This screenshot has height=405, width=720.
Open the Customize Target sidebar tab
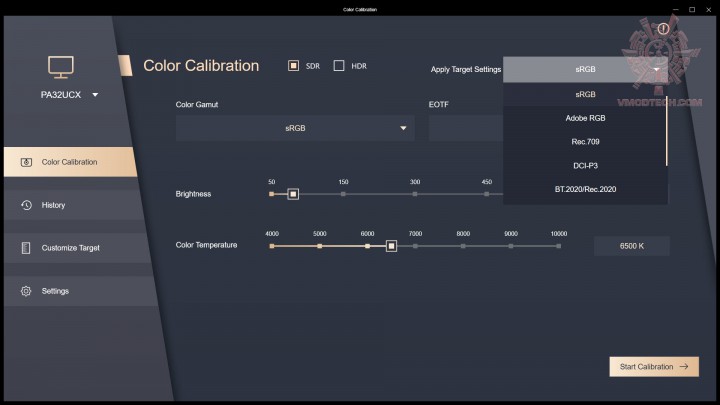[x=77, y=248]
